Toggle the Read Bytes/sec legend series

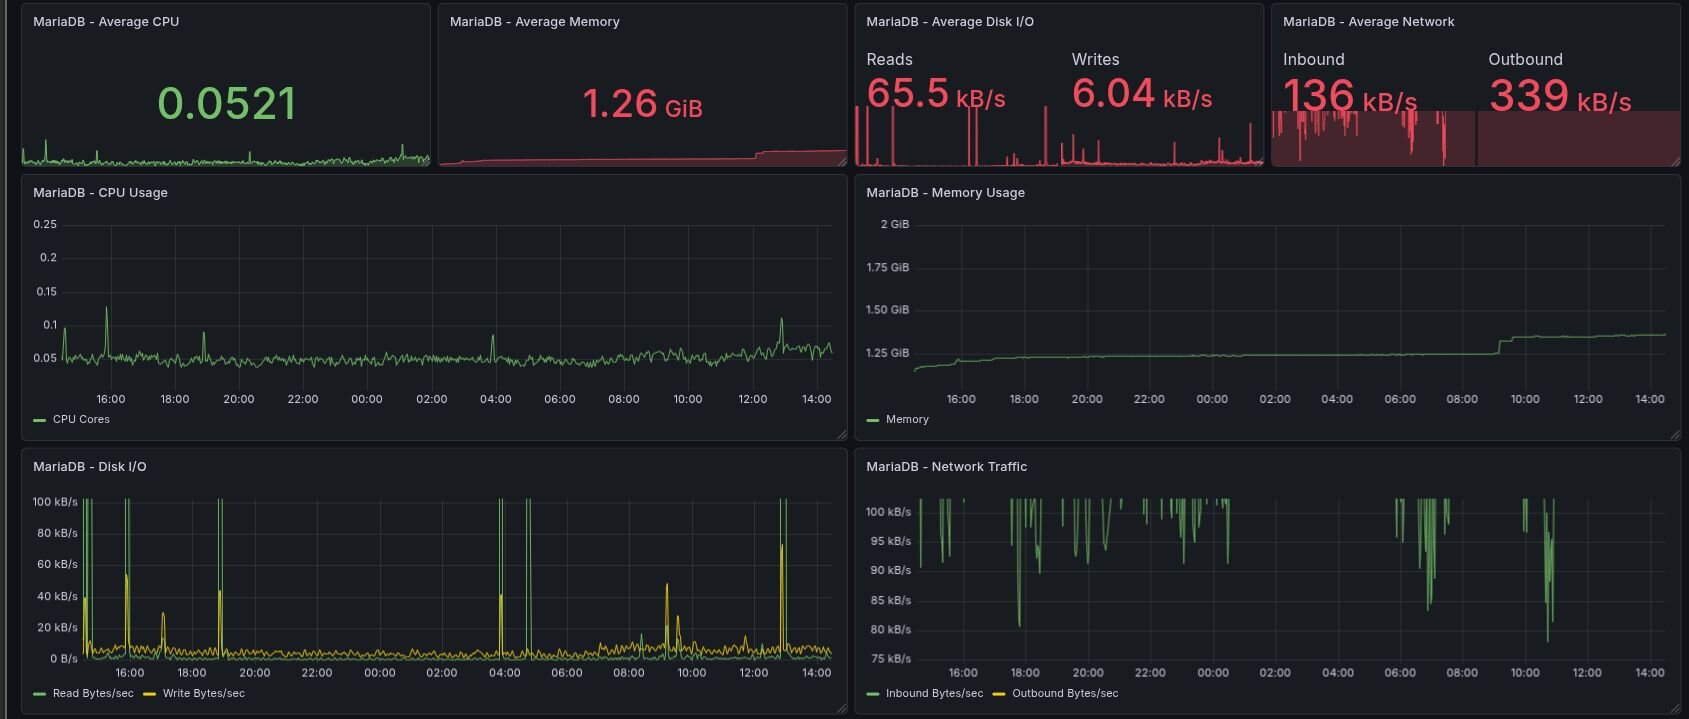coord(92,694)
